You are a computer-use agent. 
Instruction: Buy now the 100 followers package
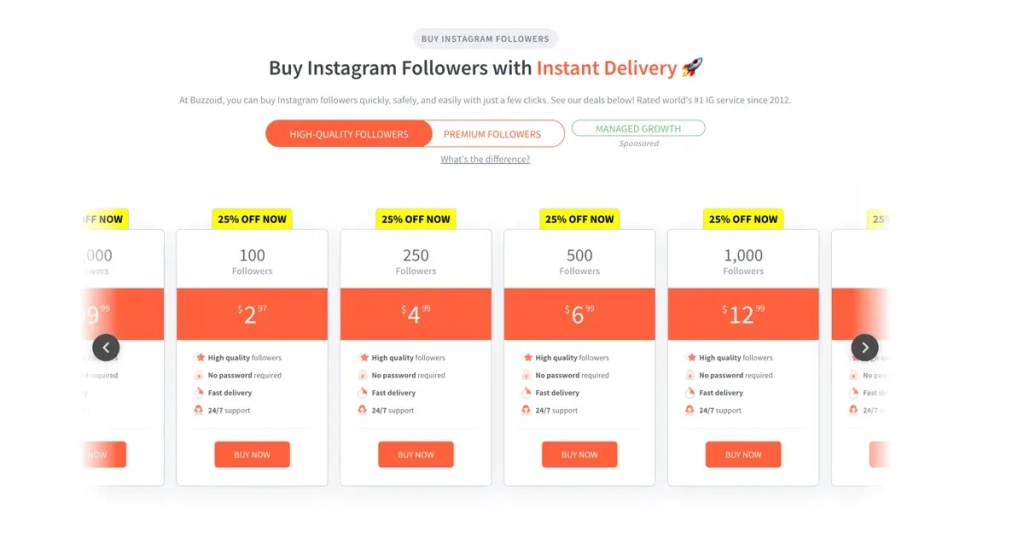[252, 454]
